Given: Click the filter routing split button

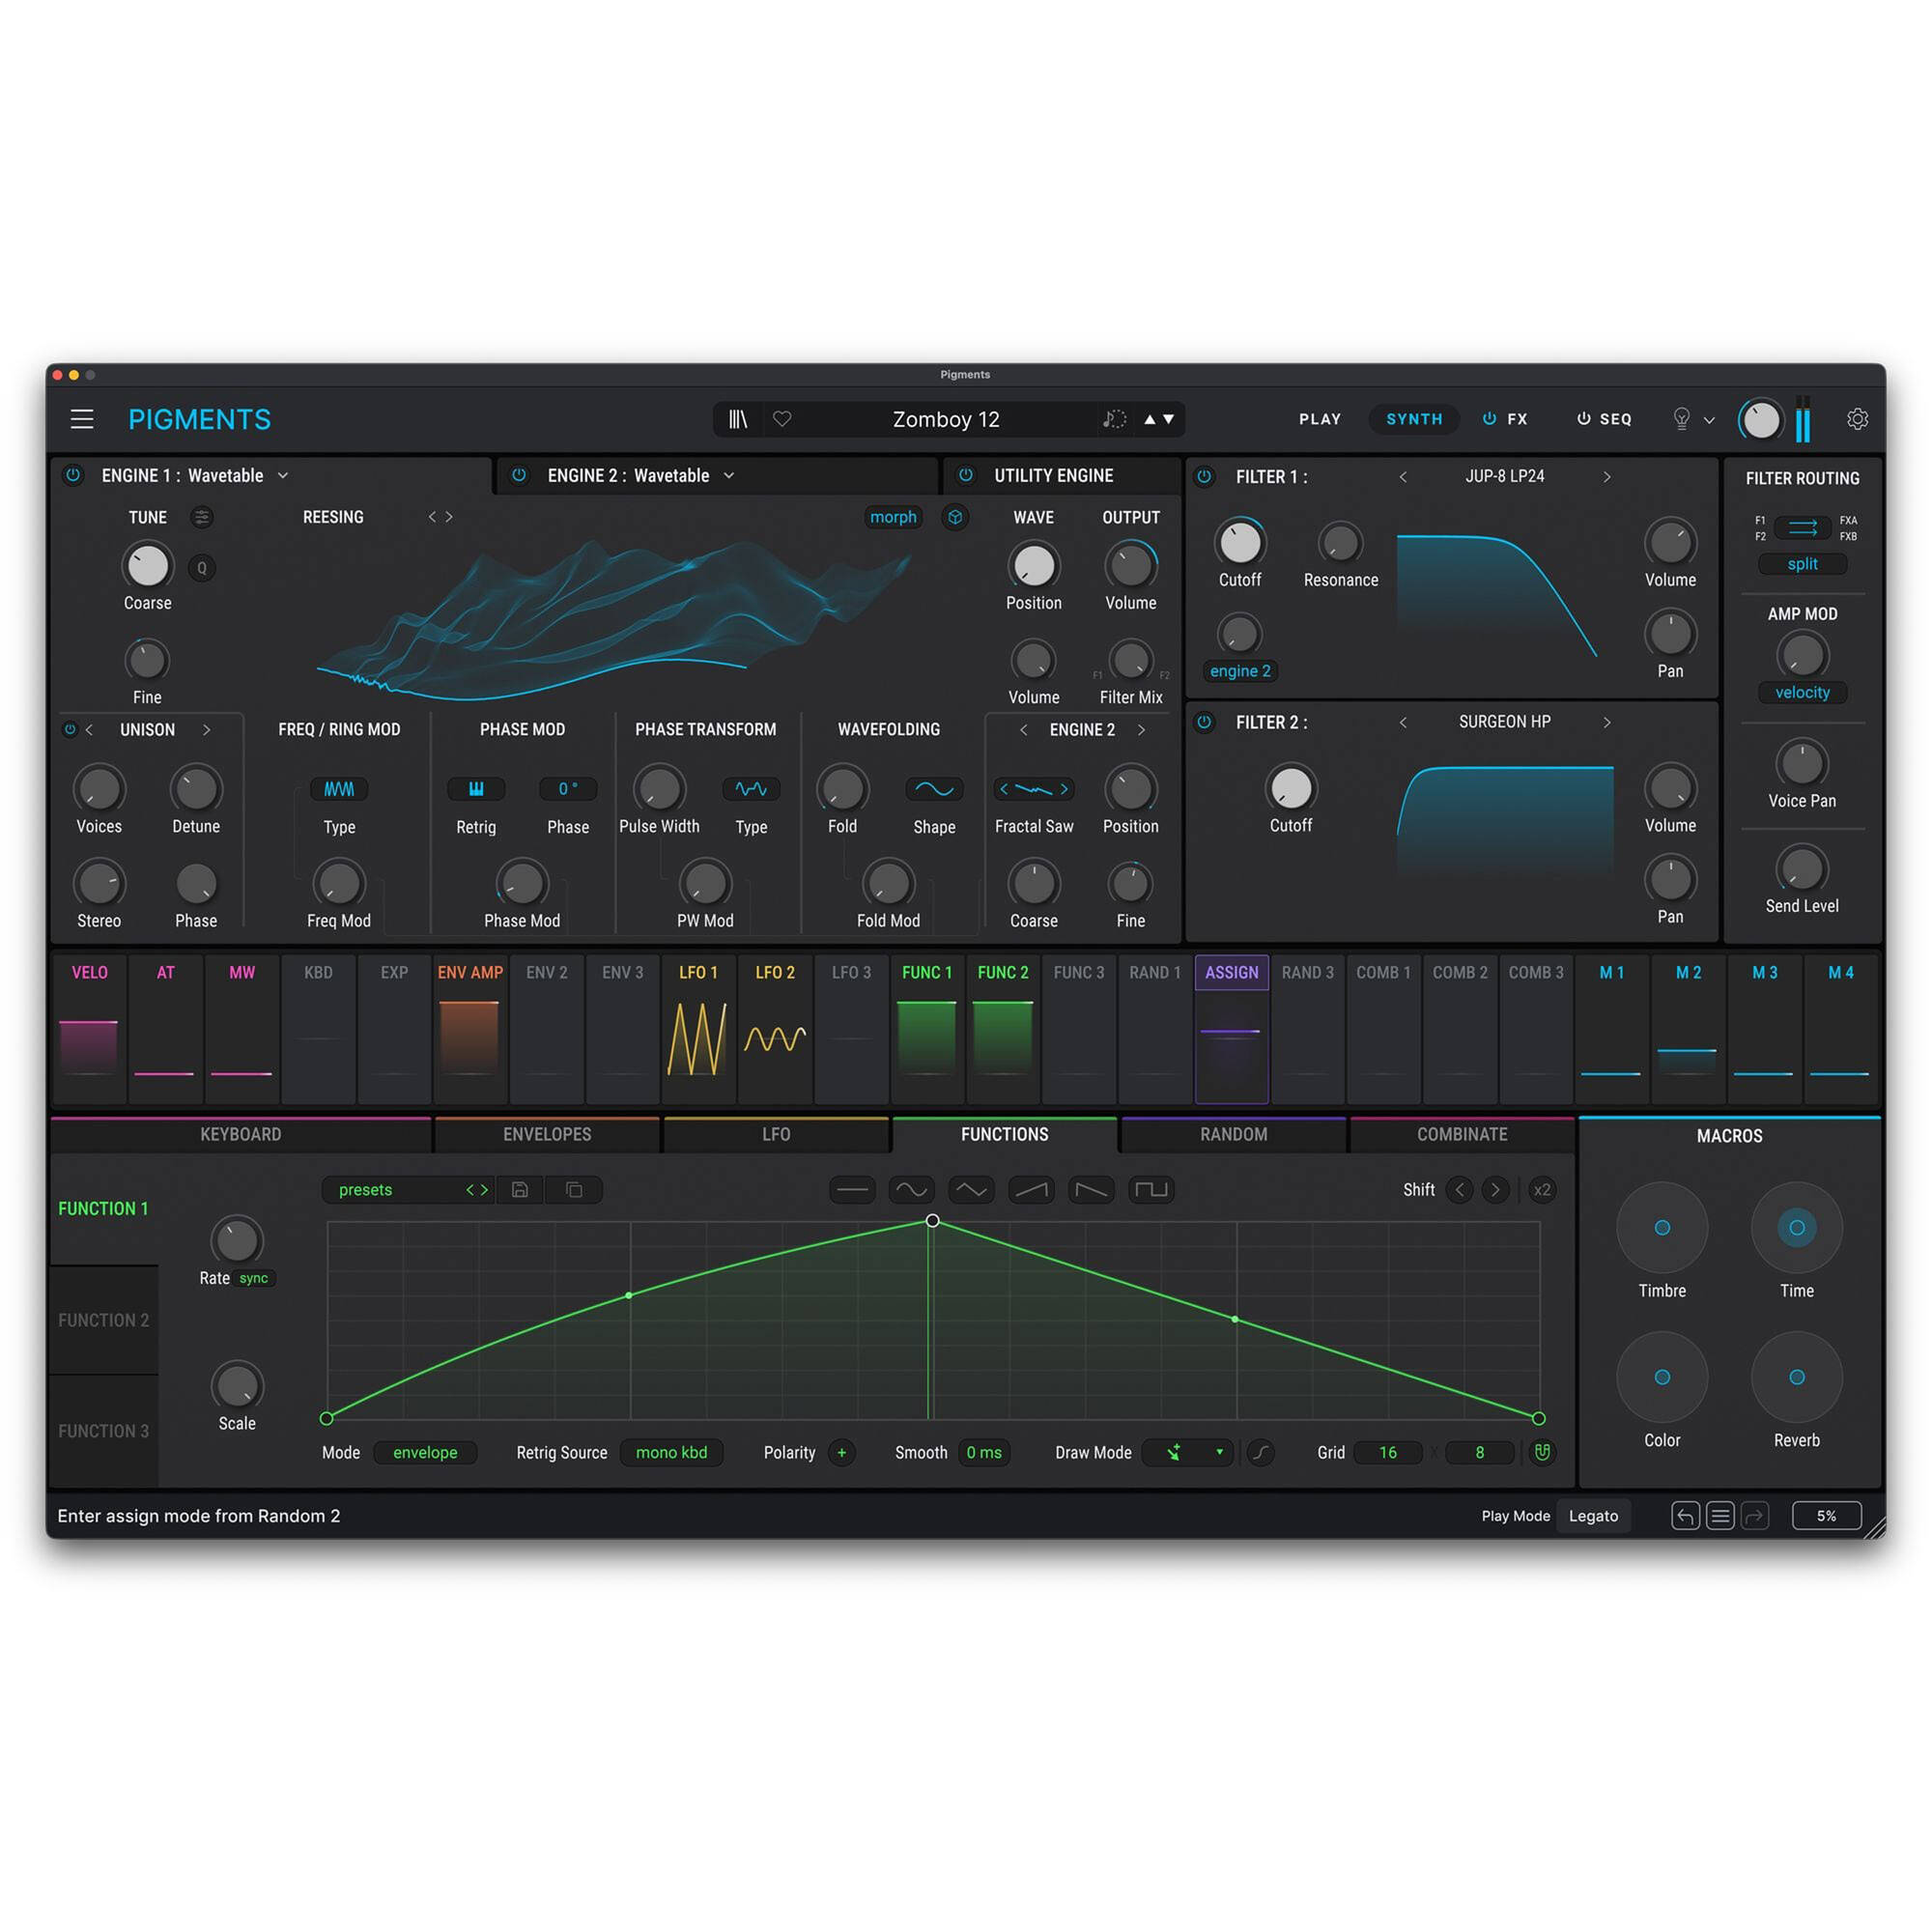Looking at the screenshot, I should (1802, 564).
